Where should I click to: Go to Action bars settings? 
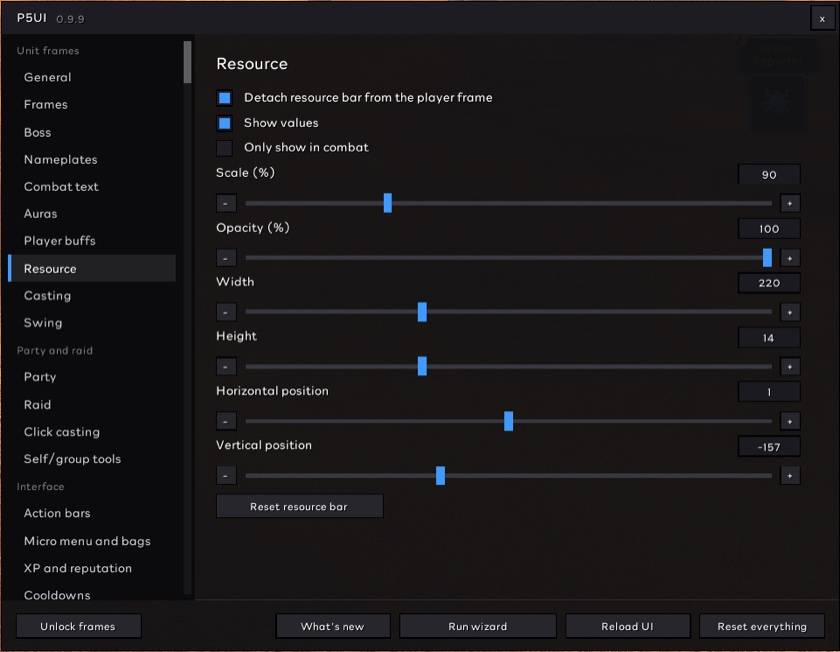92,513
